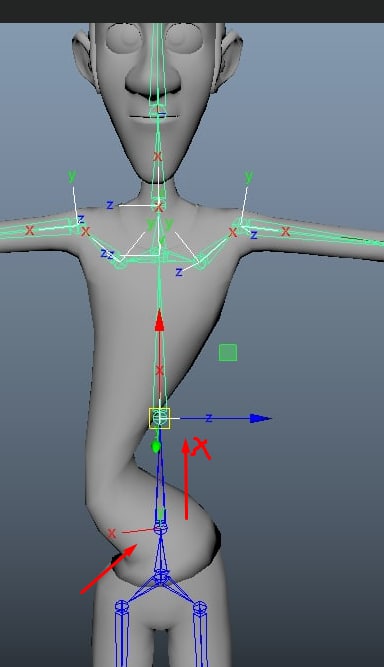Select the blue pelvis root joint
This screenshot has width=384, height=667.
(161, 576)
